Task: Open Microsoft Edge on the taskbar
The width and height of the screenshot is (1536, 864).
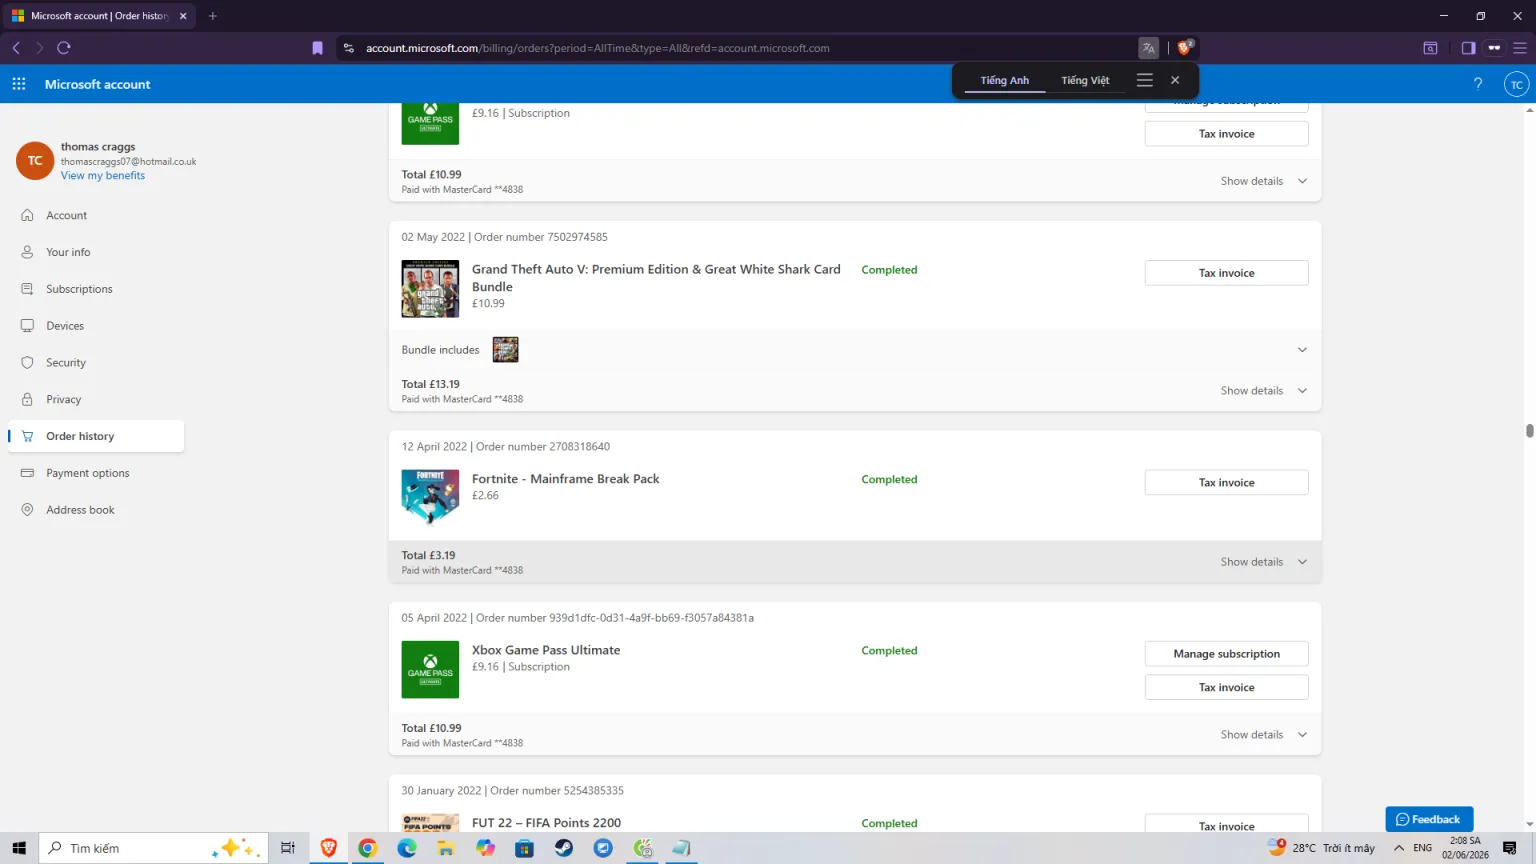Action: coord(407,848)
